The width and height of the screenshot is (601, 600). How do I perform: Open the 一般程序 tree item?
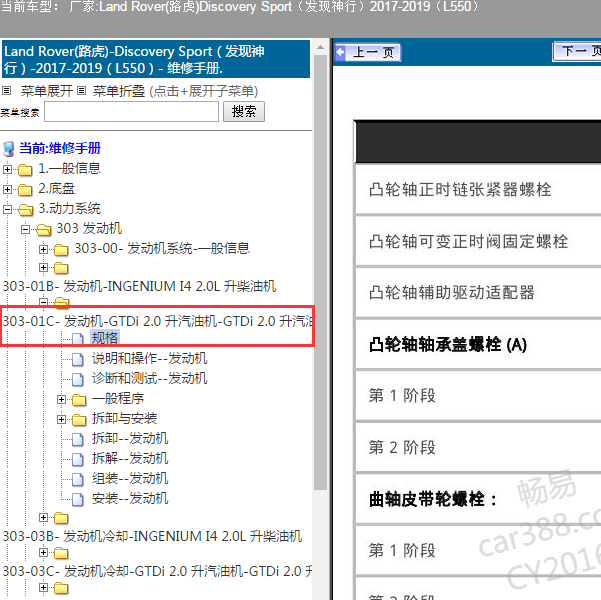click(x=118, y=398)
